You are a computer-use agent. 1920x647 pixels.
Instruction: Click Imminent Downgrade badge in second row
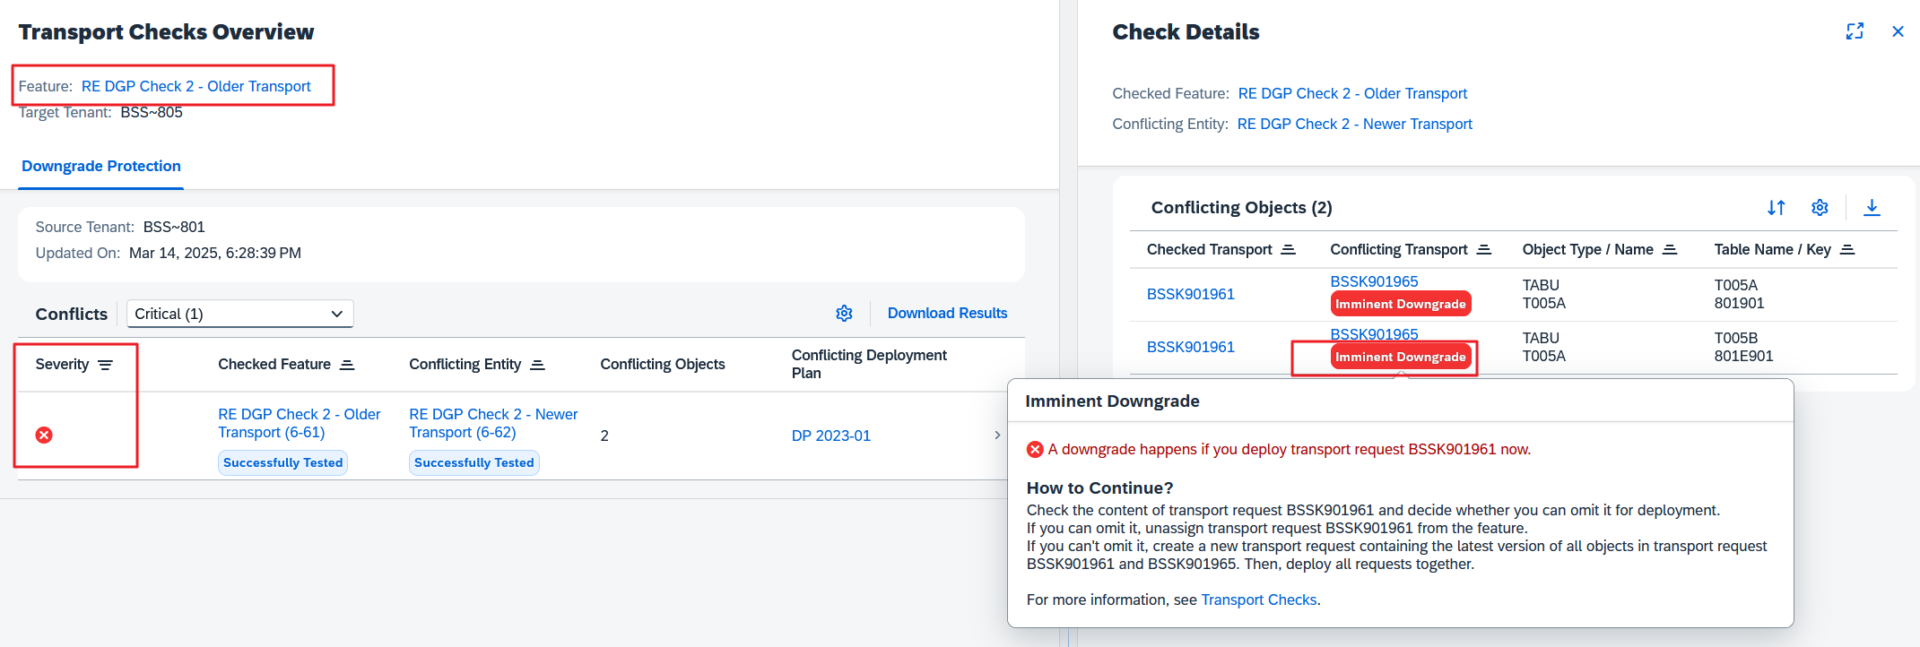[1400, 357]
